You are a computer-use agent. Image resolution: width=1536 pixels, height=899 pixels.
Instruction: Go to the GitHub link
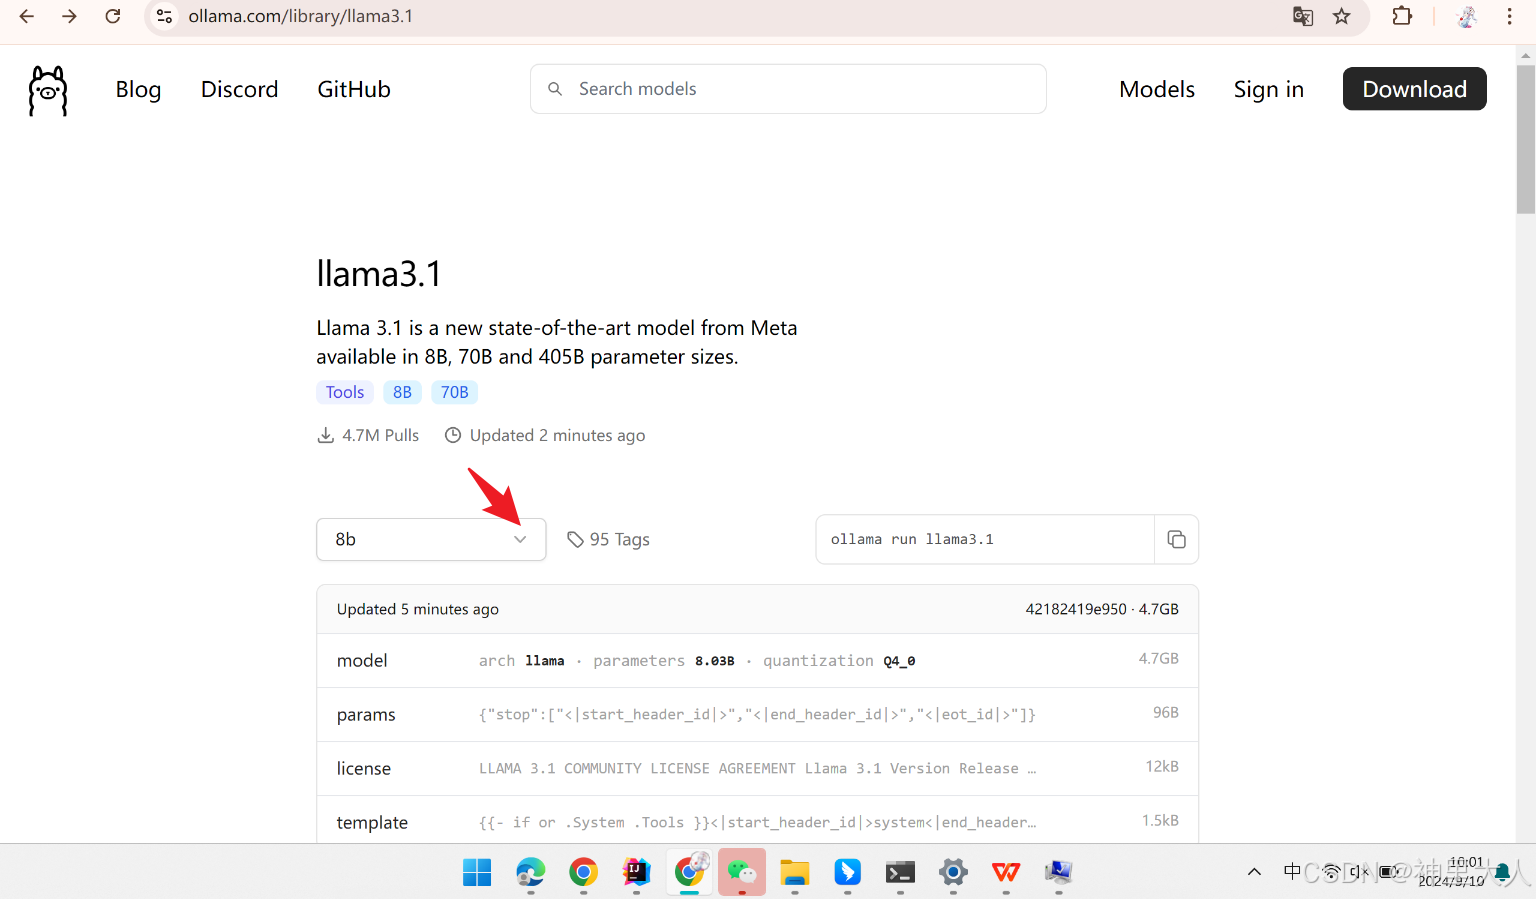click(354, 89)
